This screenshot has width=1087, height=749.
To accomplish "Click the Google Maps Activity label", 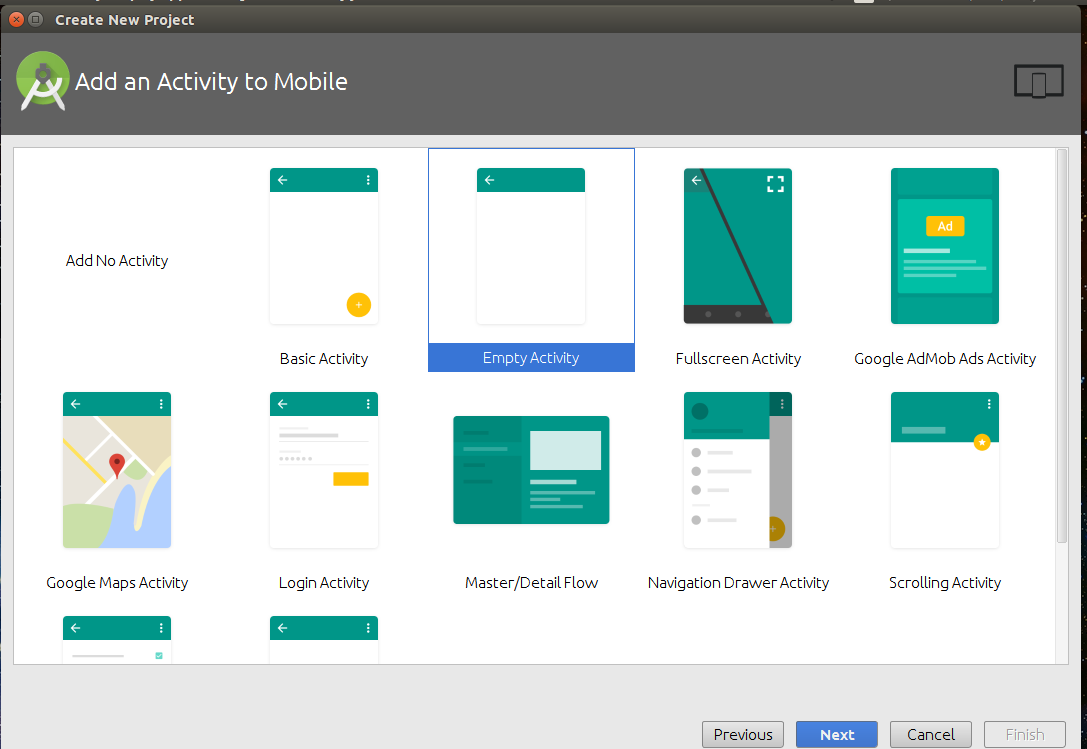I will pos(117,583).
